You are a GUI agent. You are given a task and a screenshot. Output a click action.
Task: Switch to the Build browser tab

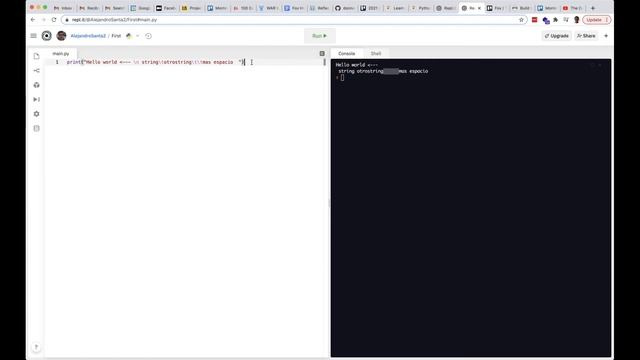tap(521, 8)
